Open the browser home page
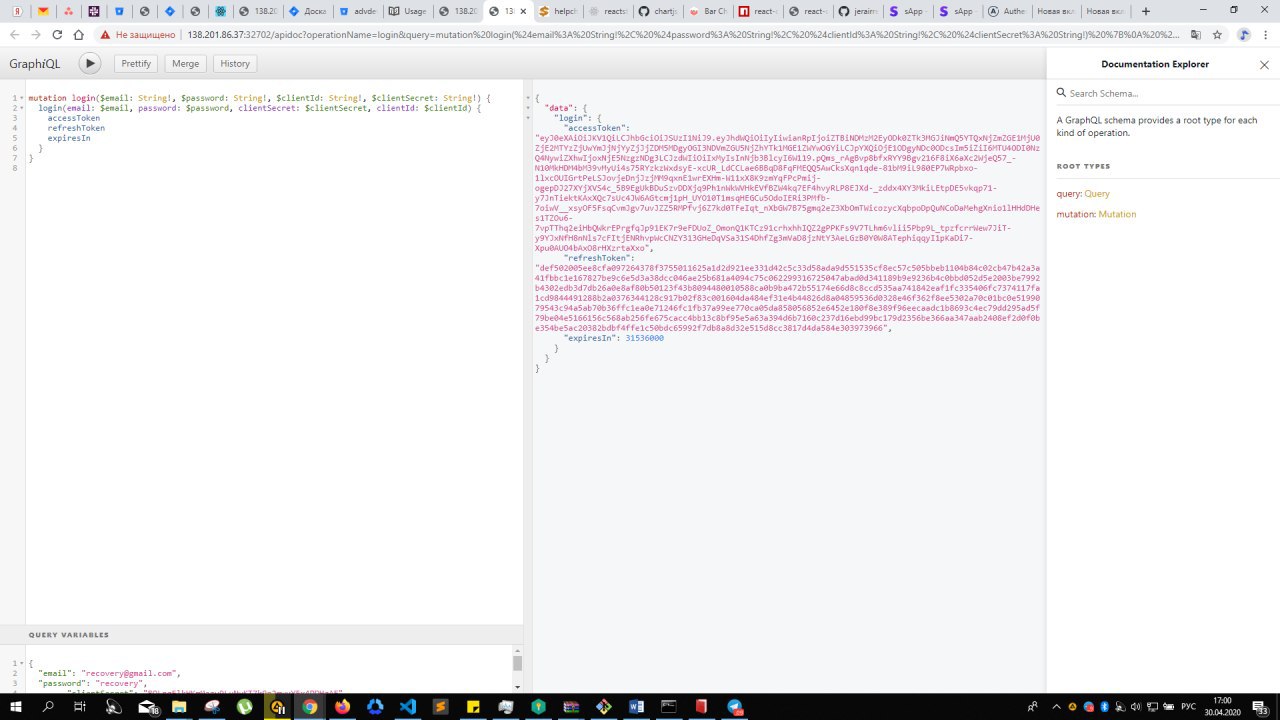The width and height of the screenshot is (1280, 720). [x=79, y=34]
